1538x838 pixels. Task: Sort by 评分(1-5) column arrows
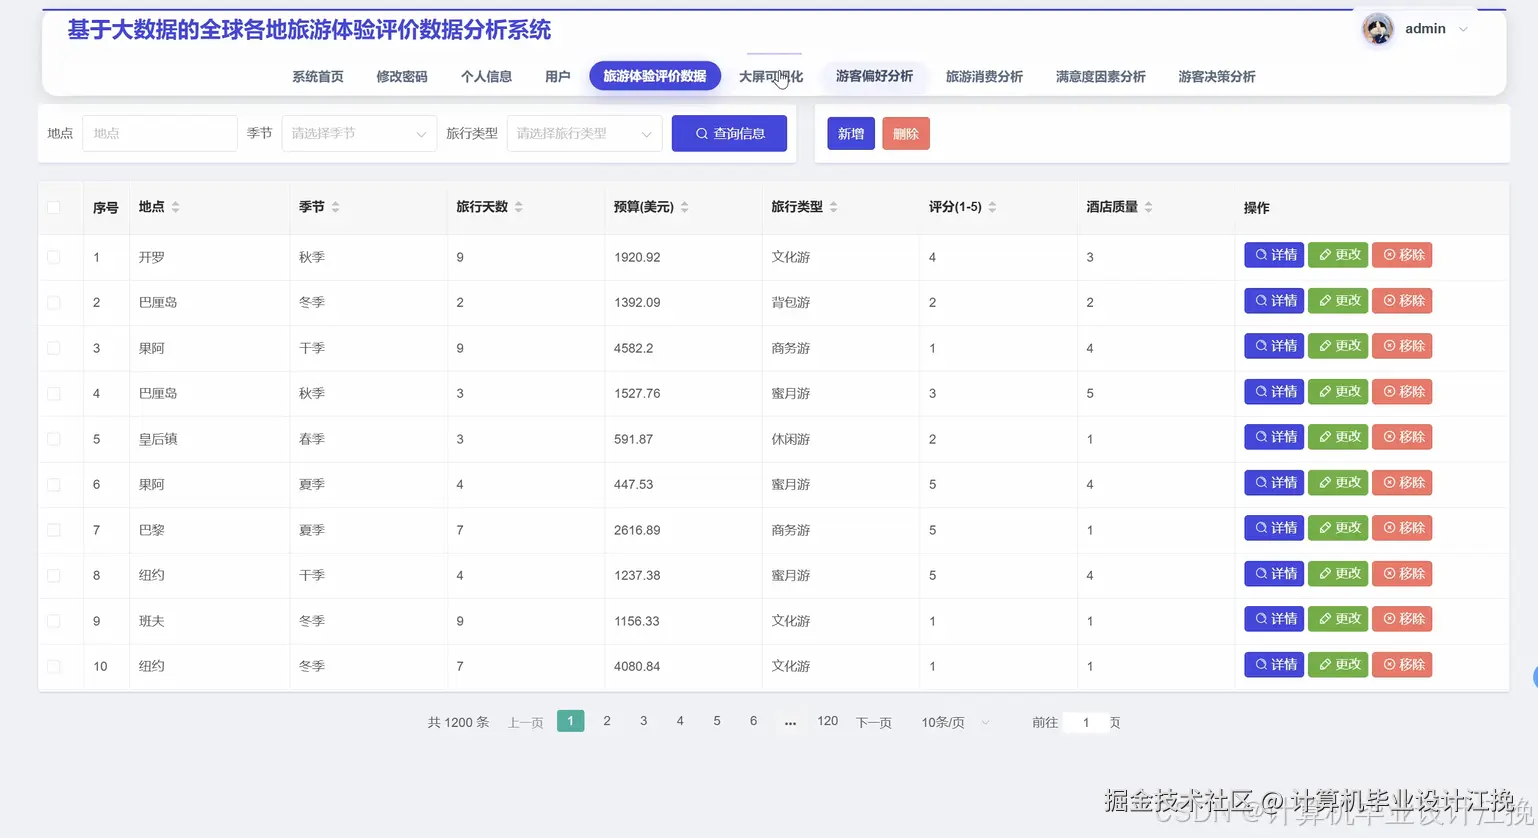(x=991, y=207)
